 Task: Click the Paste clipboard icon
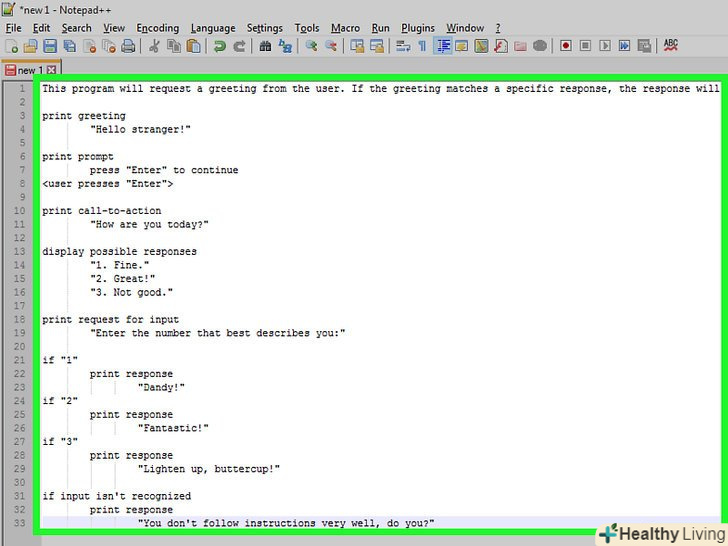tap(194, 46)
